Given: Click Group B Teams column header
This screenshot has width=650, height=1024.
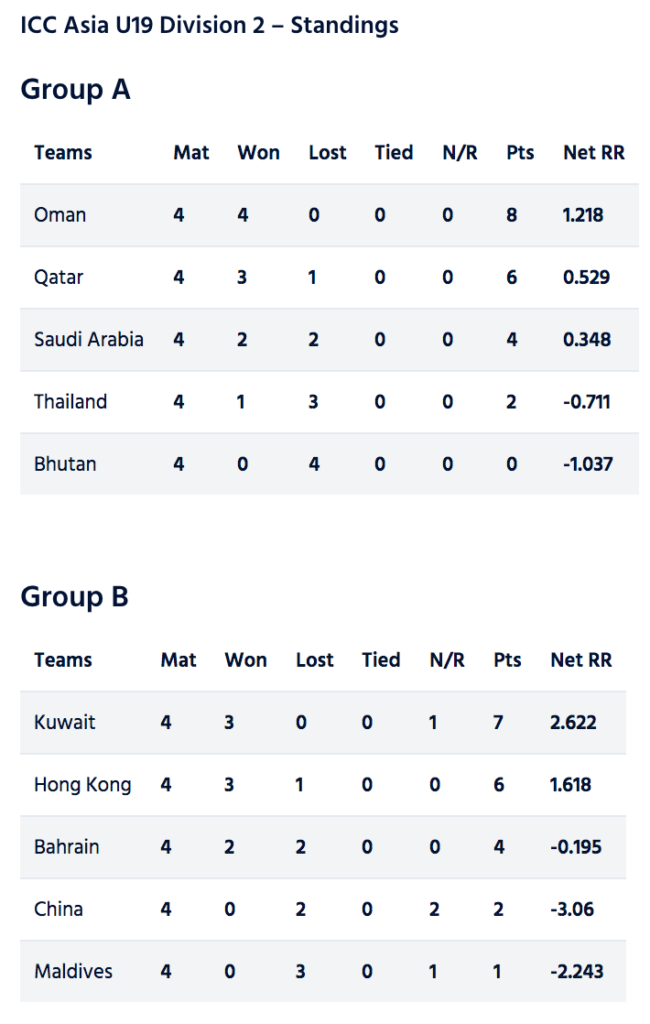Looking at the screenshot, I should tap(63, 660).
